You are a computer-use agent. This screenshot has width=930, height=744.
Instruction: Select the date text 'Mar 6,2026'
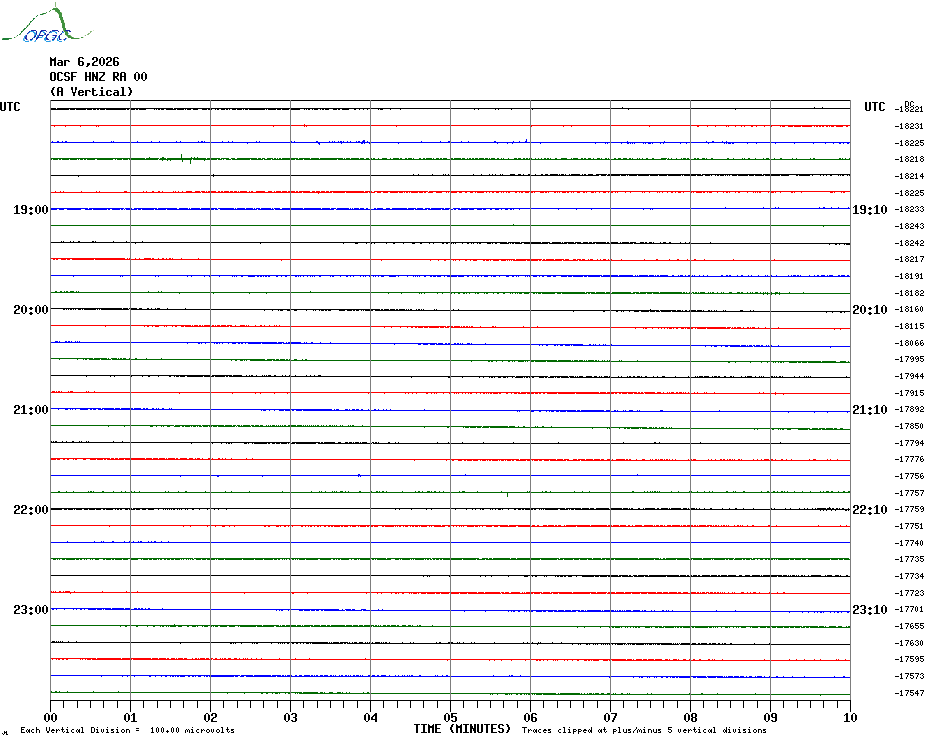84,62
